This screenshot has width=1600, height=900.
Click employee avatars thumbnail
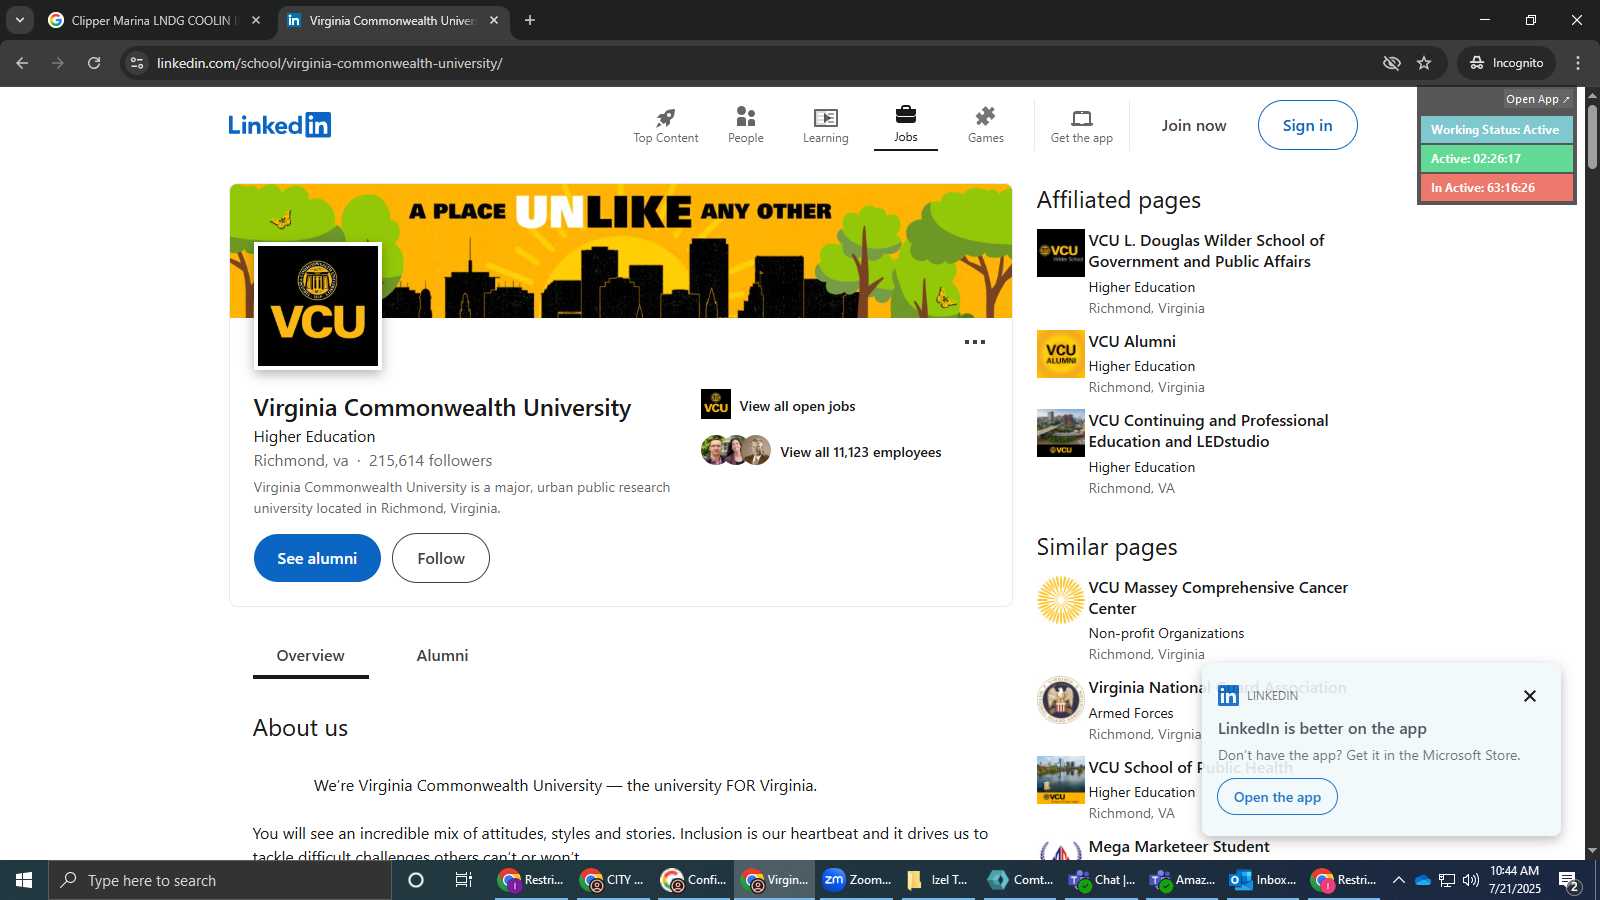[x=736, y=451]
